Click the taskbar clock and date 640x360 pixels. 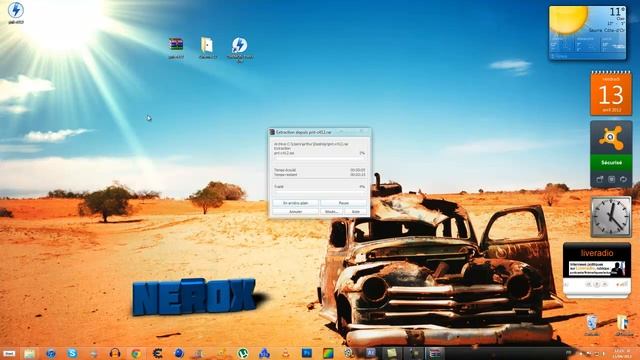(623, 353)
